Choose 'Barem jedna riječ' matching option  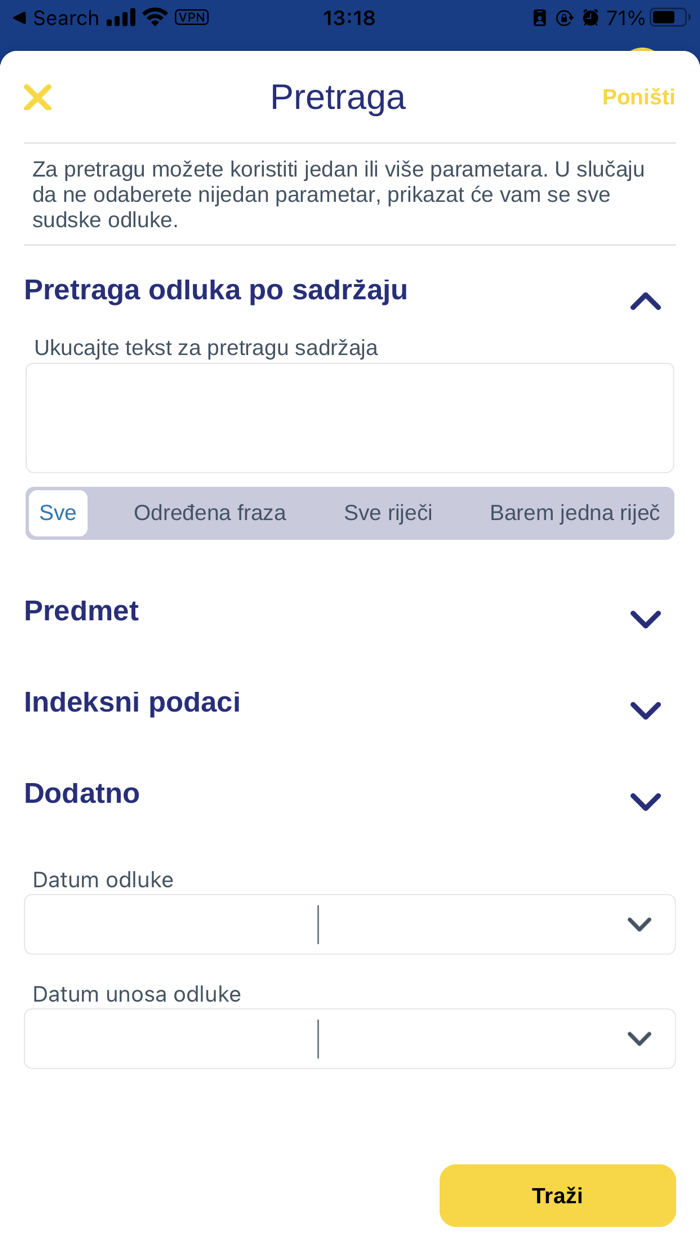[574, 512]
